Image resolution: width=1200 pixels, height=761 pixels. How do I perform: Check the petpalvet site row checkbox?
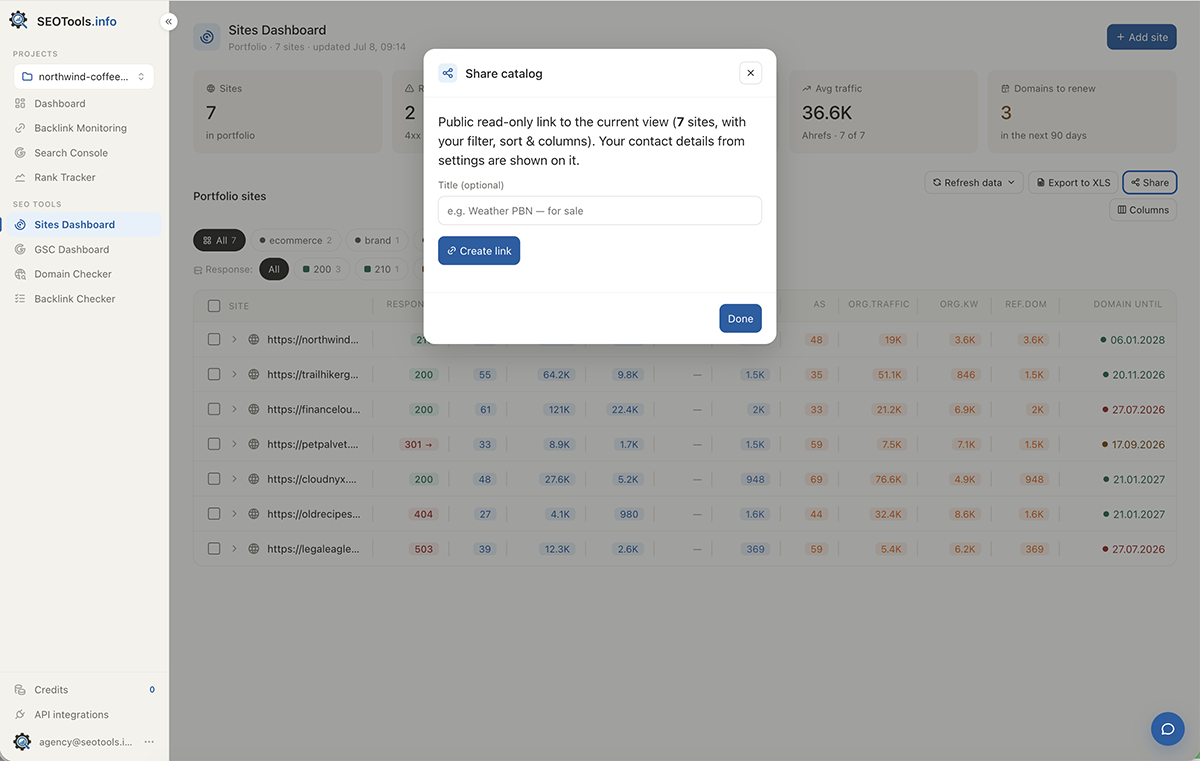pos(214,444)
